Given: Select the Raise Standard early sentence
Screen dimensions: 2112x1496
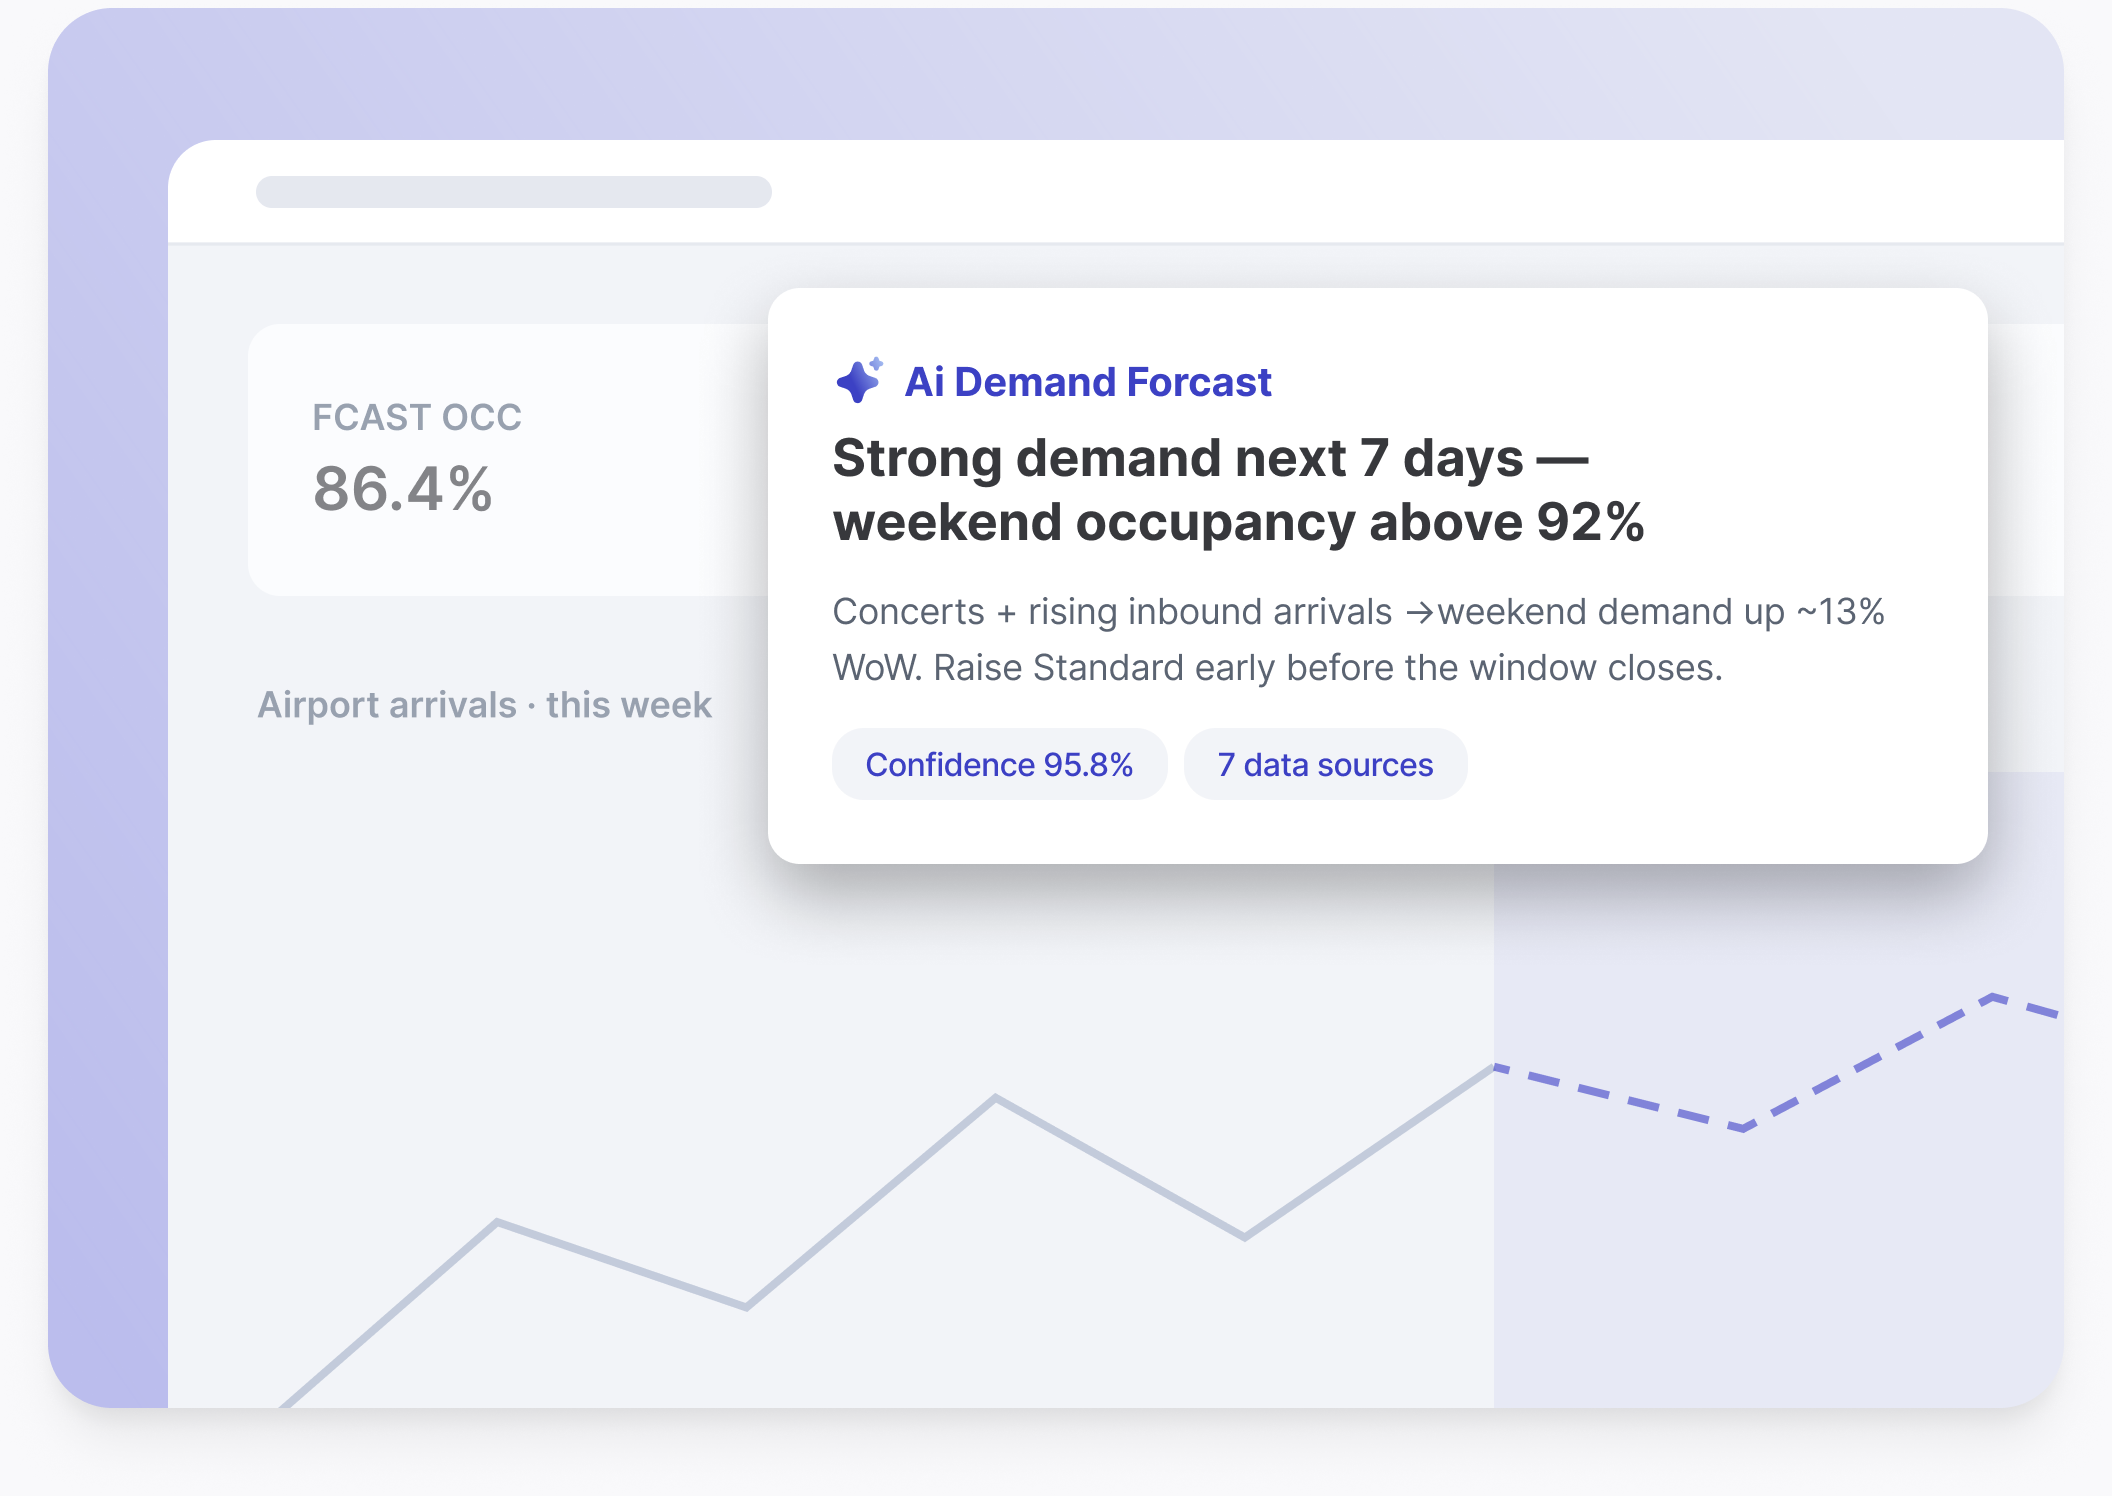Looking at the screenshot, I should pyautogui.click(x=1329, y=667).
